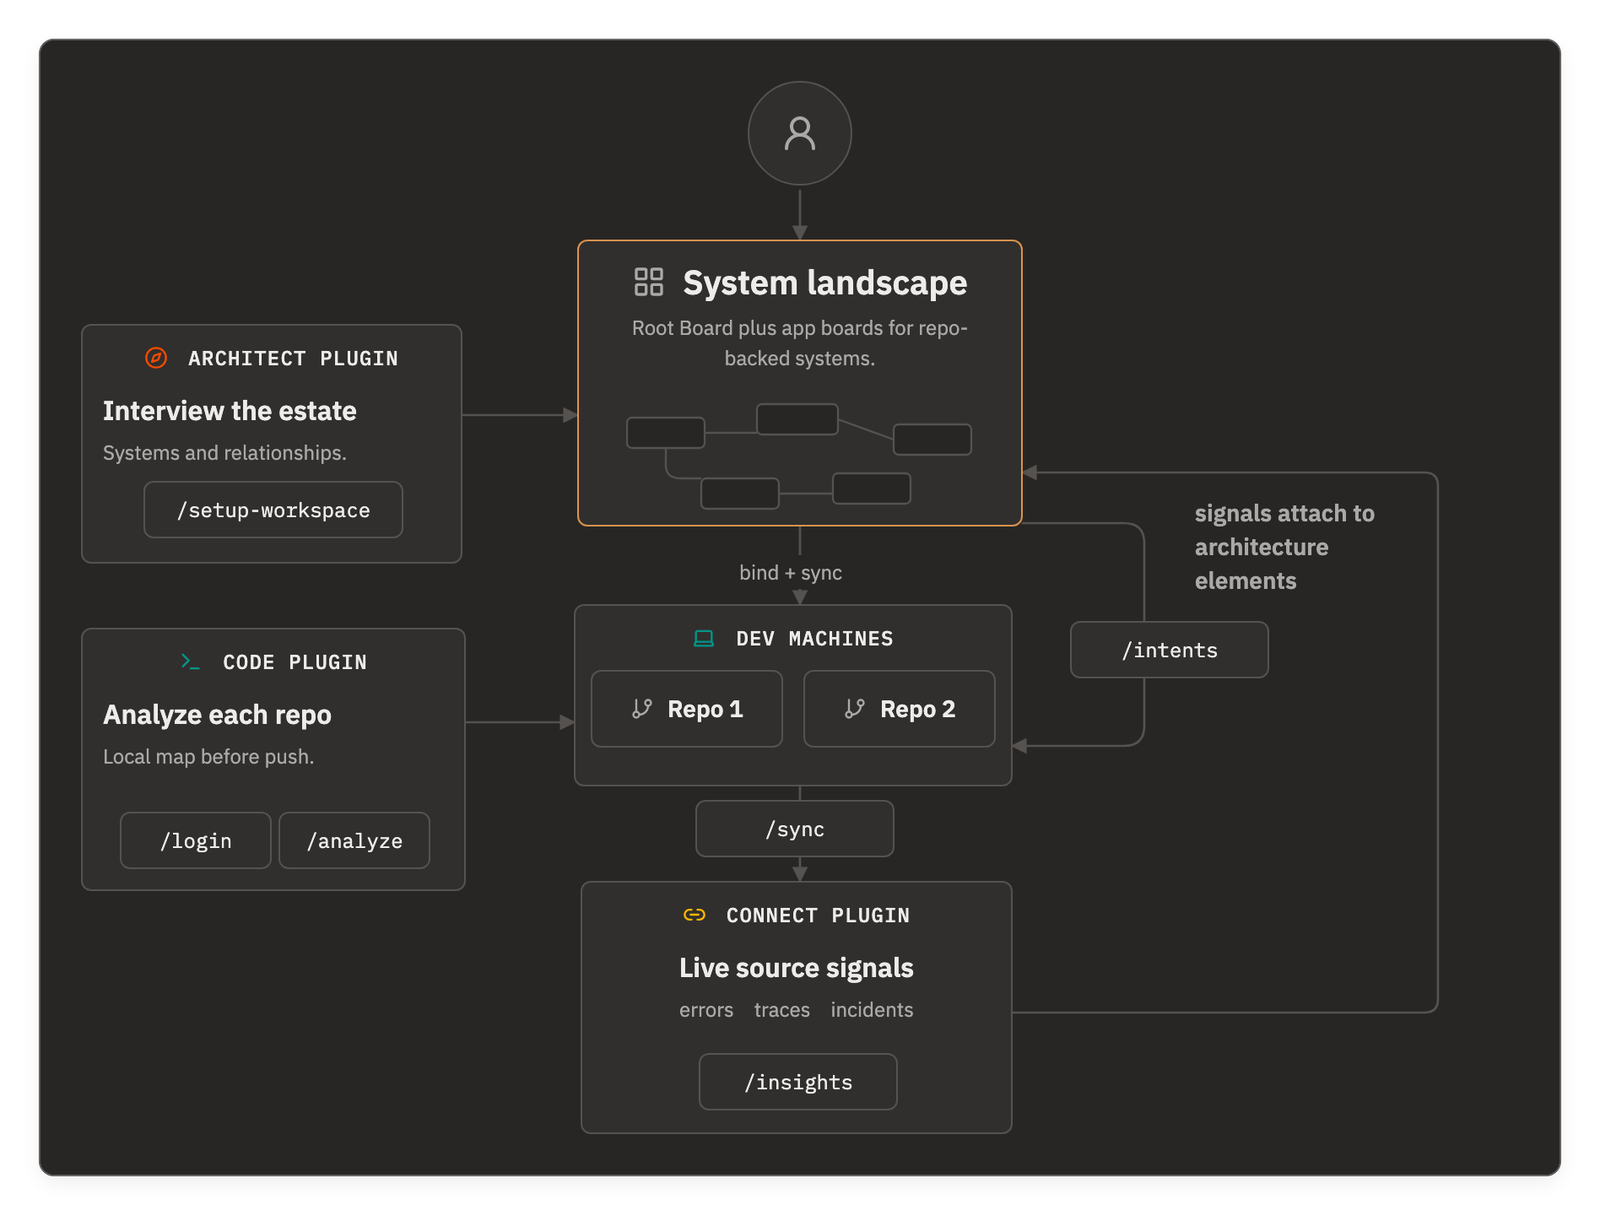Screen dimensions: 1600x1215
Task: Select the /analyze command
Action: pyautogui.click(x=355, y=841)
